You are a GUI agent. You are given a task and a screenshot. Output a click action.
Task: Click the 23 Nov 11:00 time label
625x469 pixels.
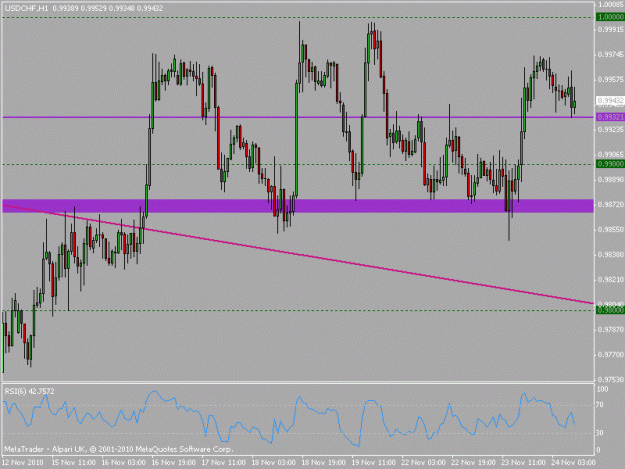click(523, 462)
